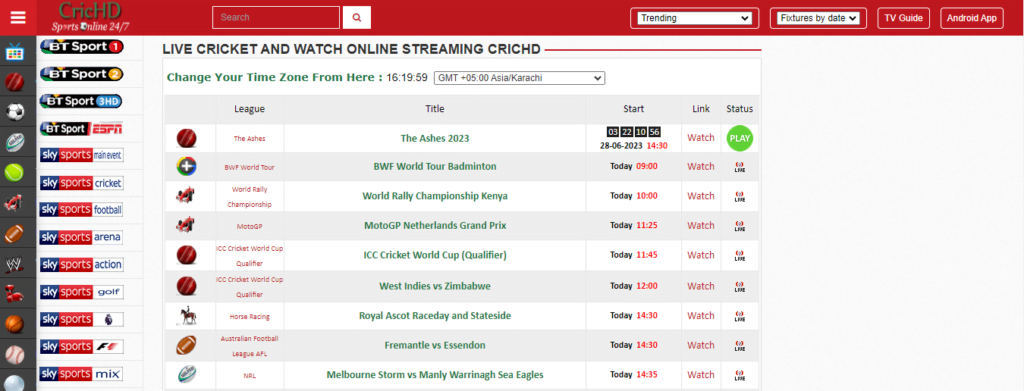The image size is (1024, 391).
Task: Open BWF World Tour Badminton title link
Action: (x=435, y=166)
